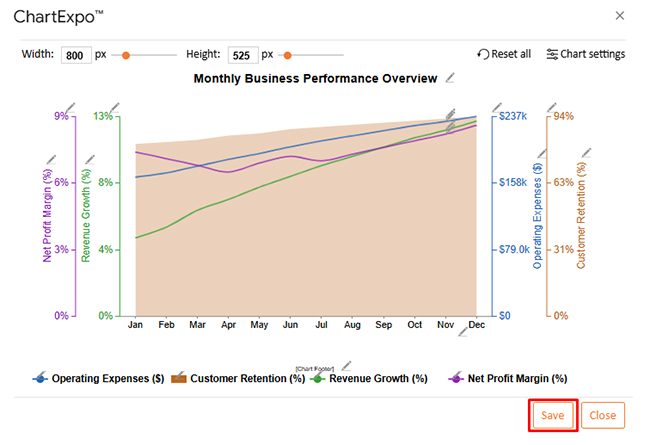Screen dimensions: 650x445
Task: Click the pencil above the 94% axis tick
Action: (549, 105)
